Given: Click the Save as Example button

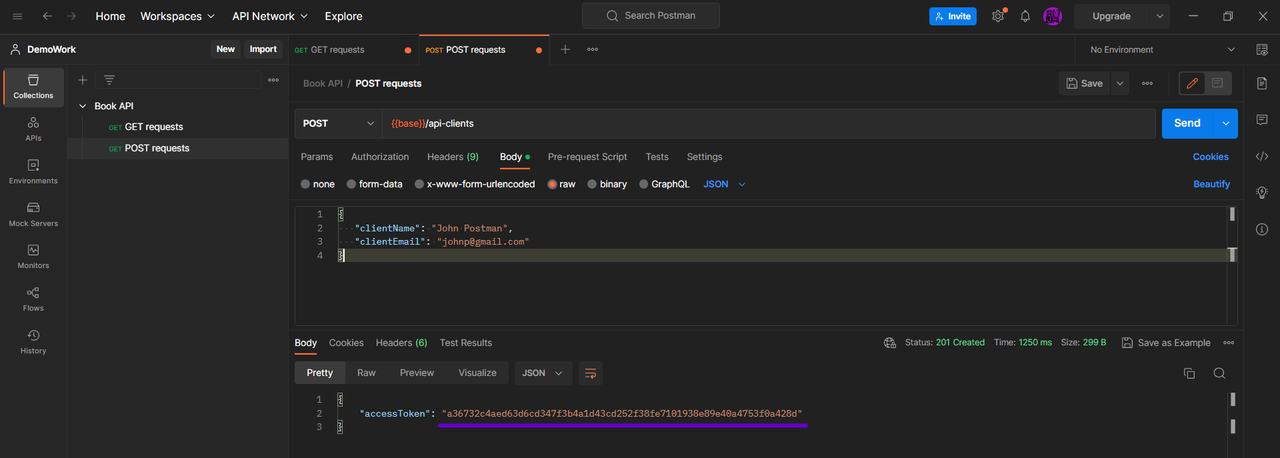Looking at the screenshot, I should point(1166,343).
